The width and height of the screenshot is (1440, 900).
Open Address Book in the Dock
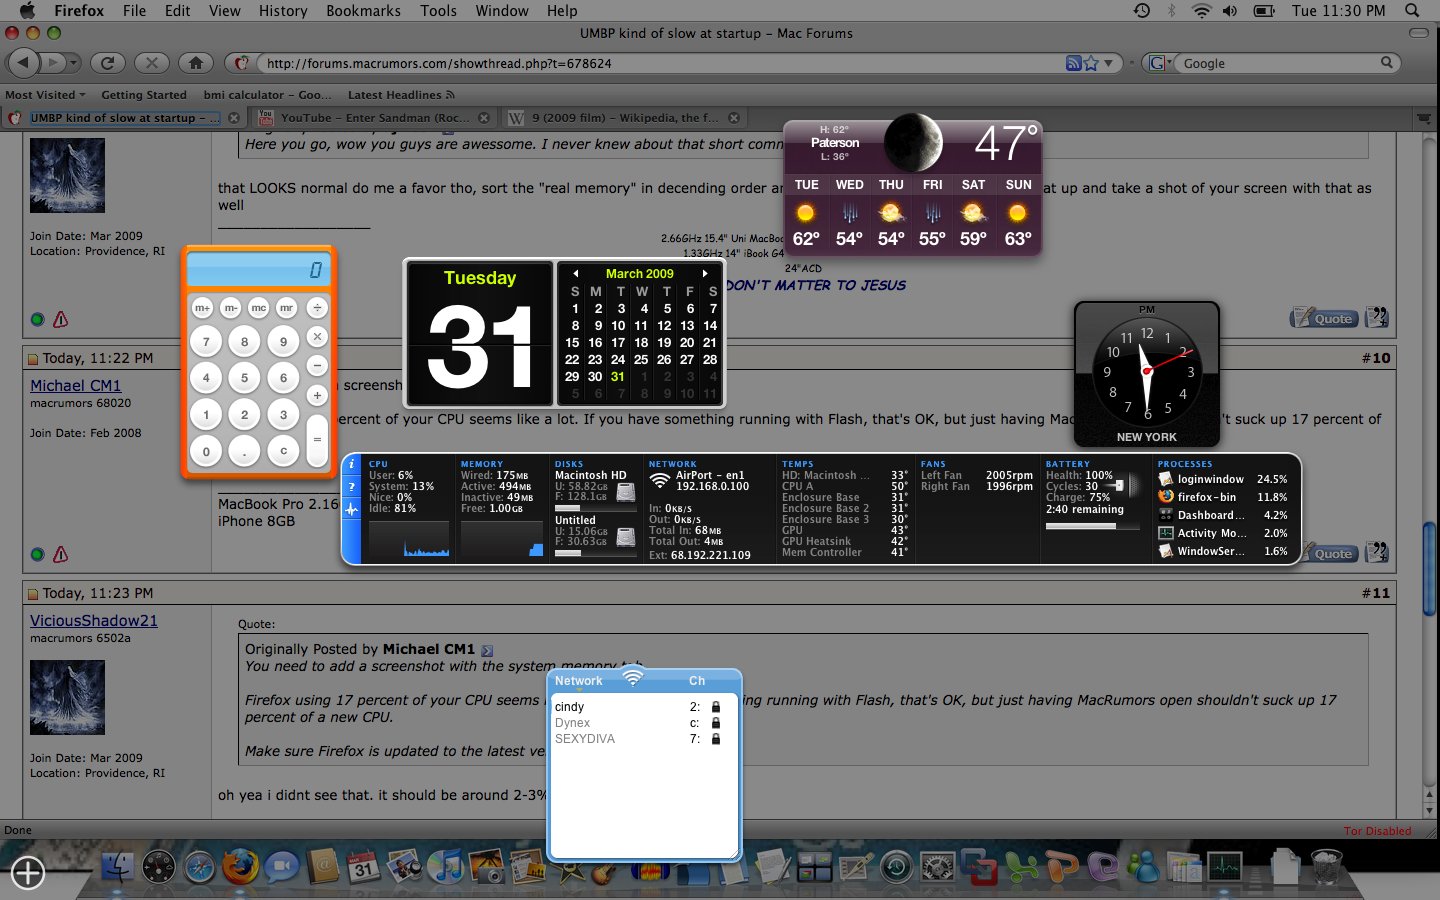click(x=323, y=866)
